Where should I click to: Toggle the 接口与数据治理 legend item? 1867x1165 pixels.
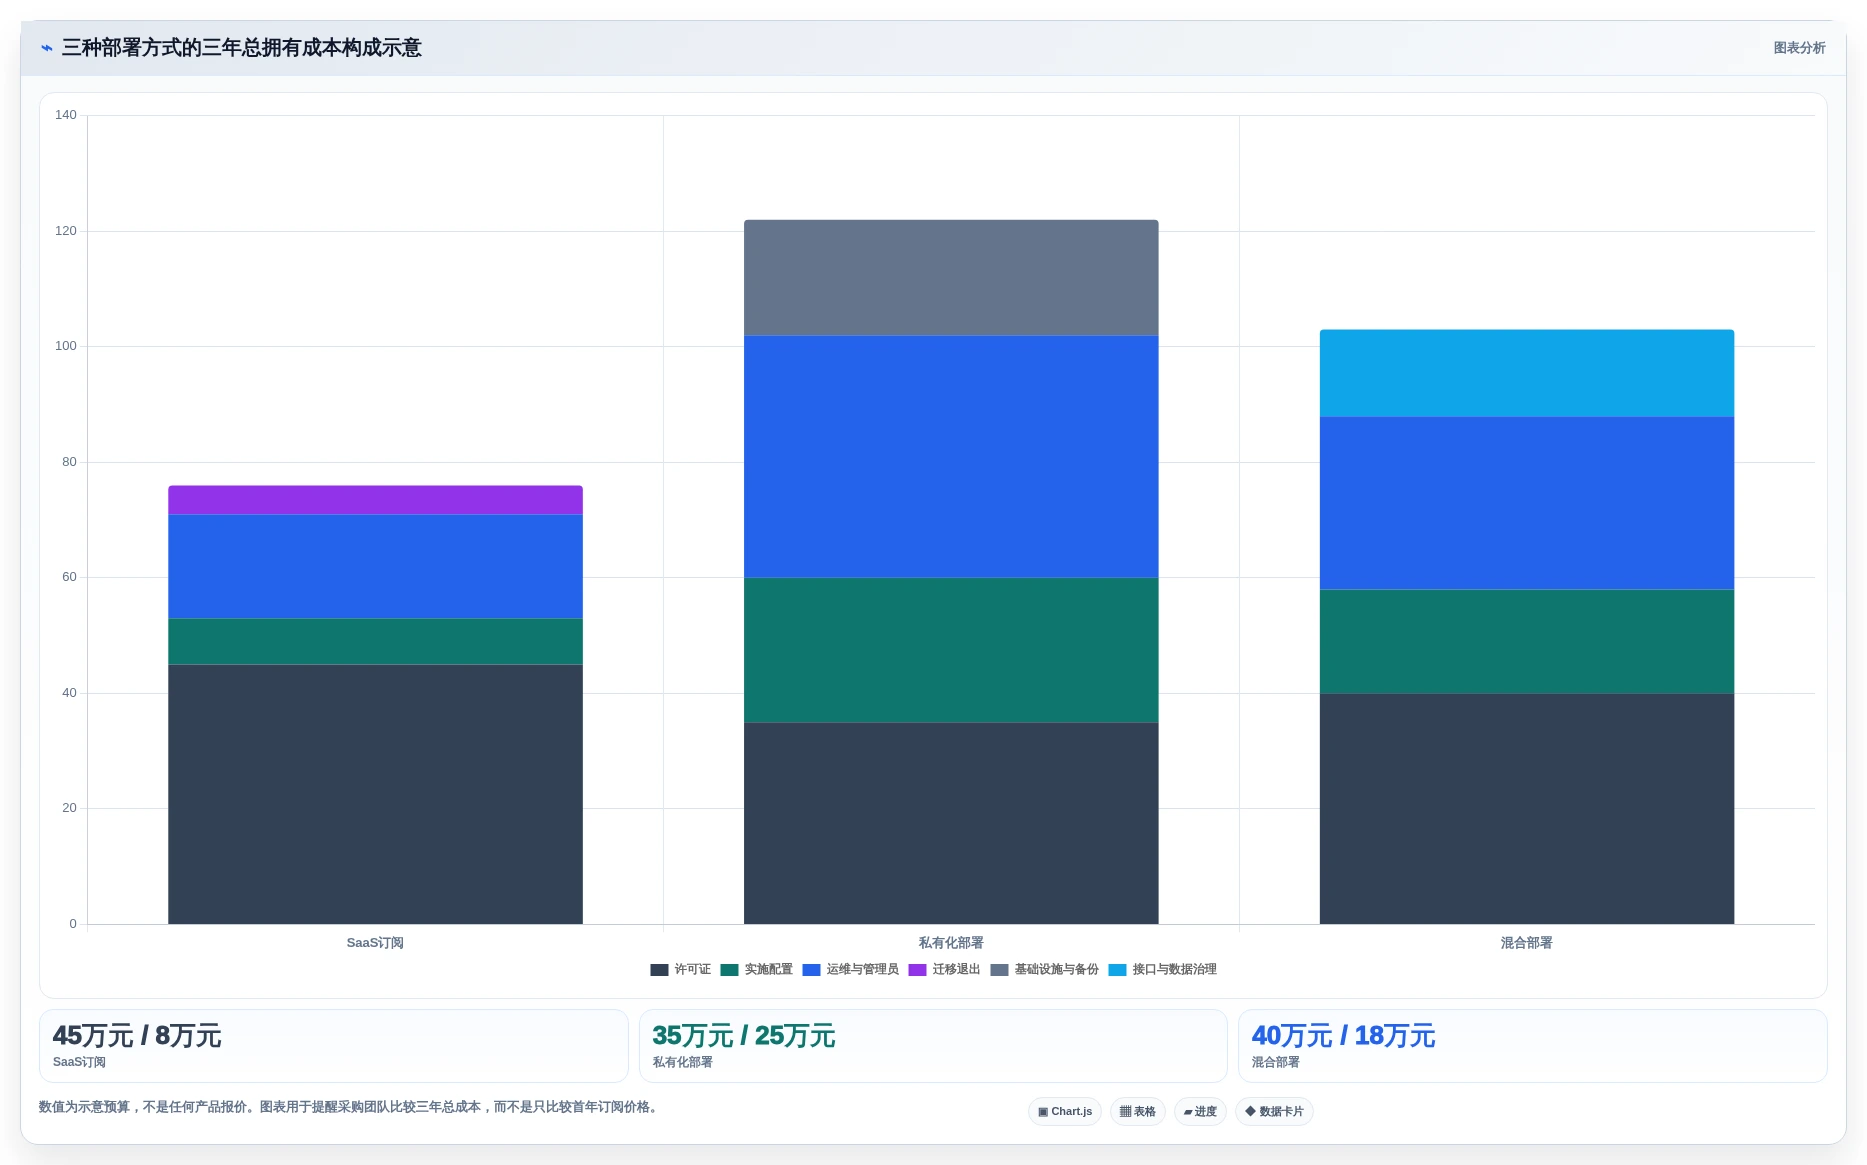(x=1162, y=969)
